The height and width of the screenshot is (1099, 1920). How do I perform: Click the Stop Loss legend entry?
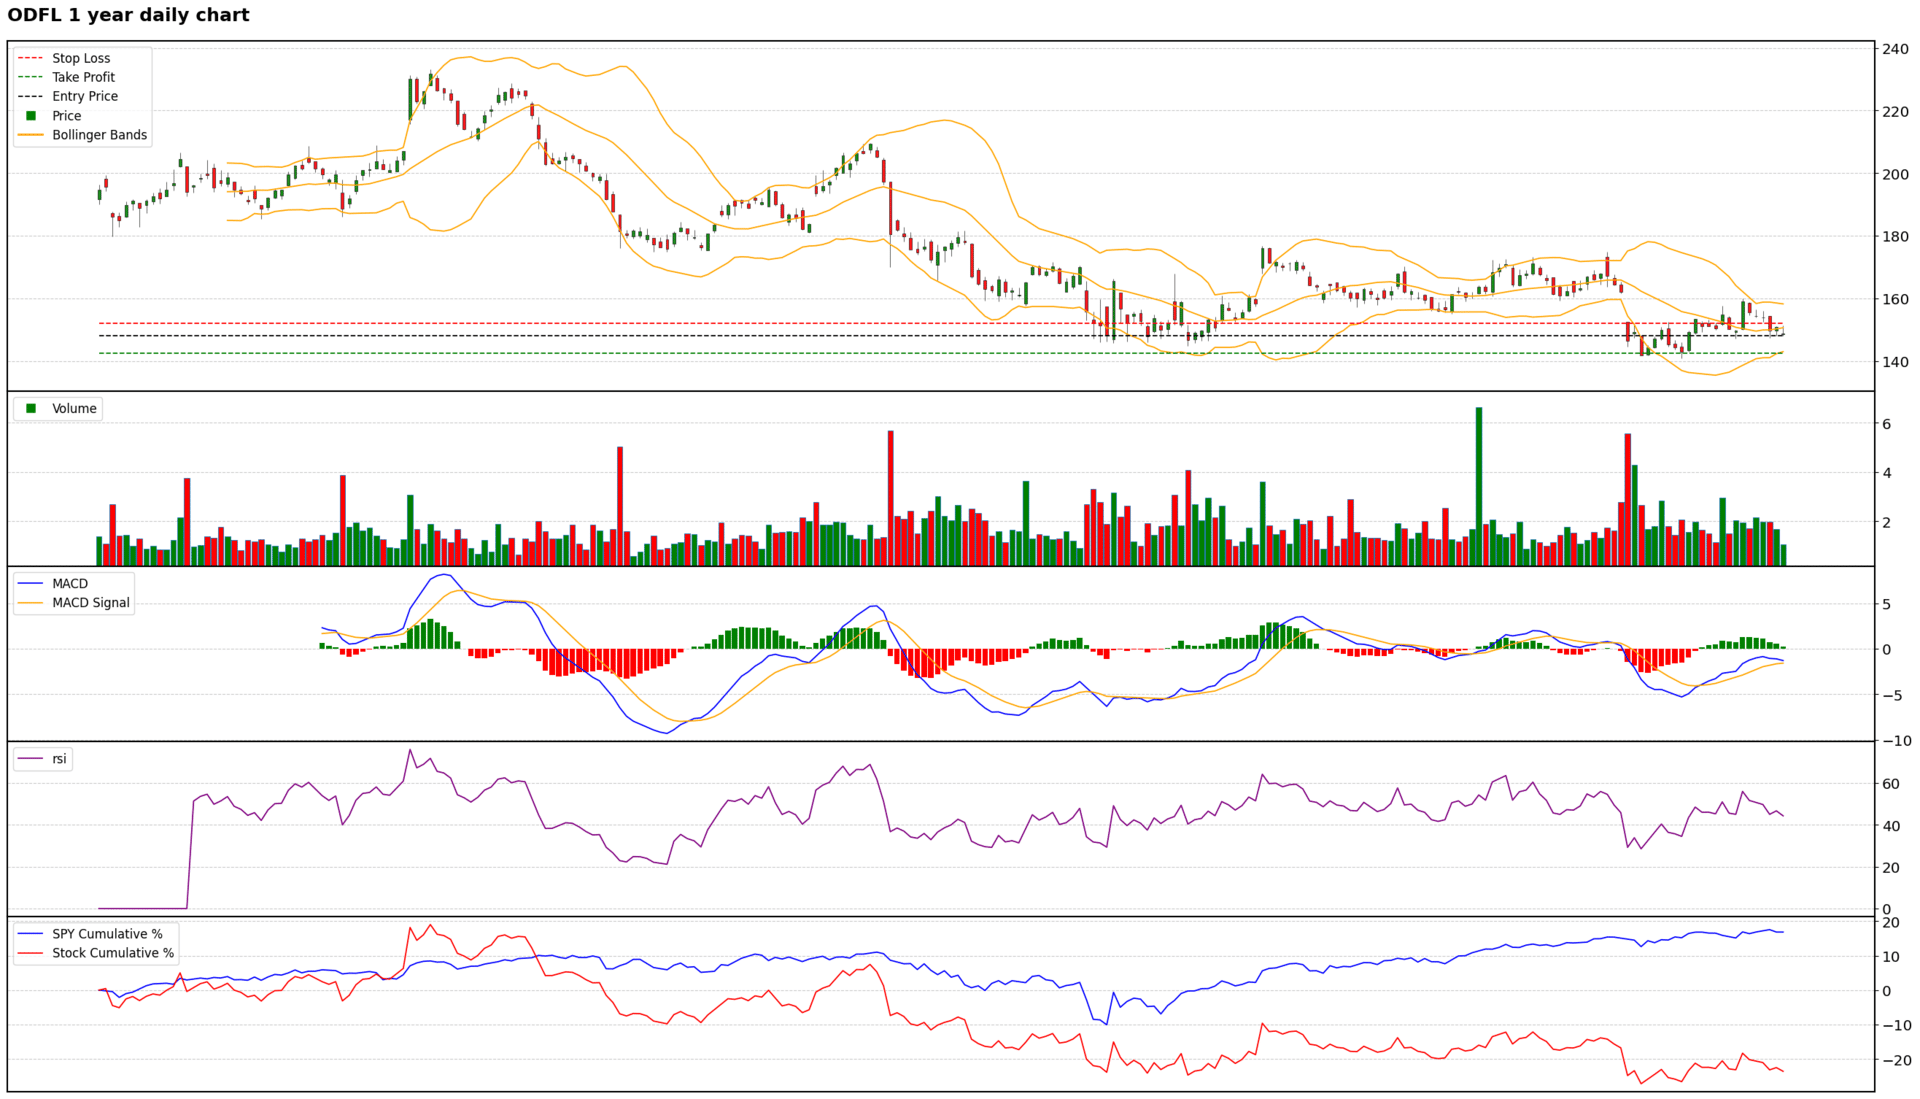point(80,58)
